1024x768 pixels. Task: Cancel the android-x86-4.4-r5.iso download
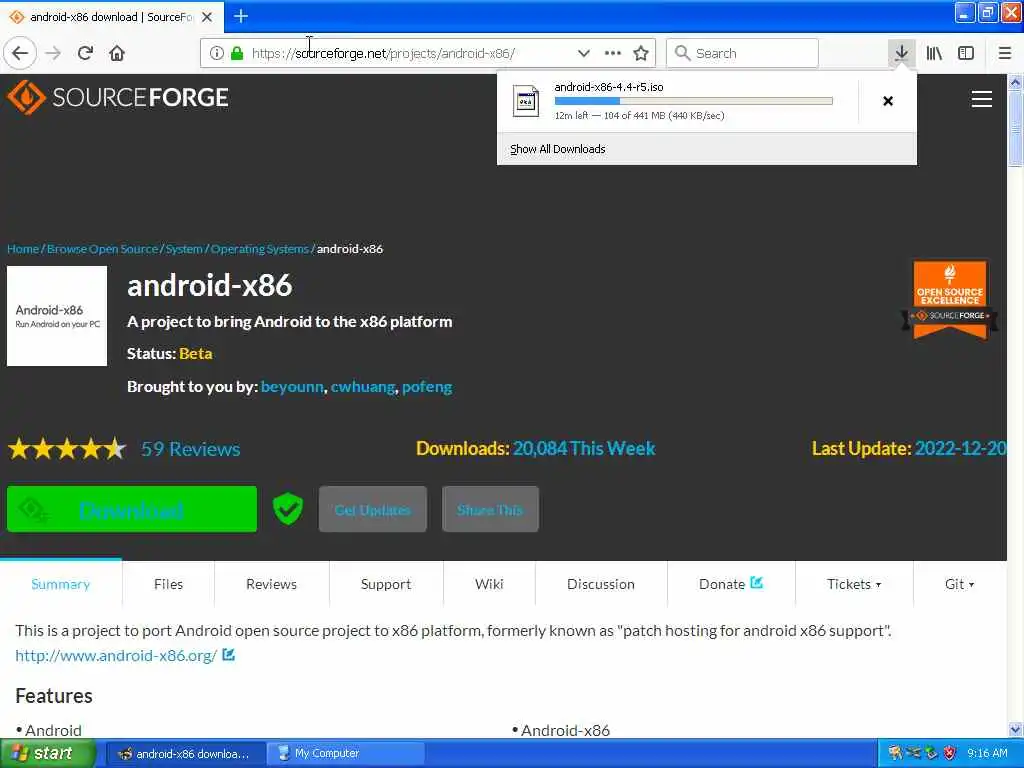888,101
